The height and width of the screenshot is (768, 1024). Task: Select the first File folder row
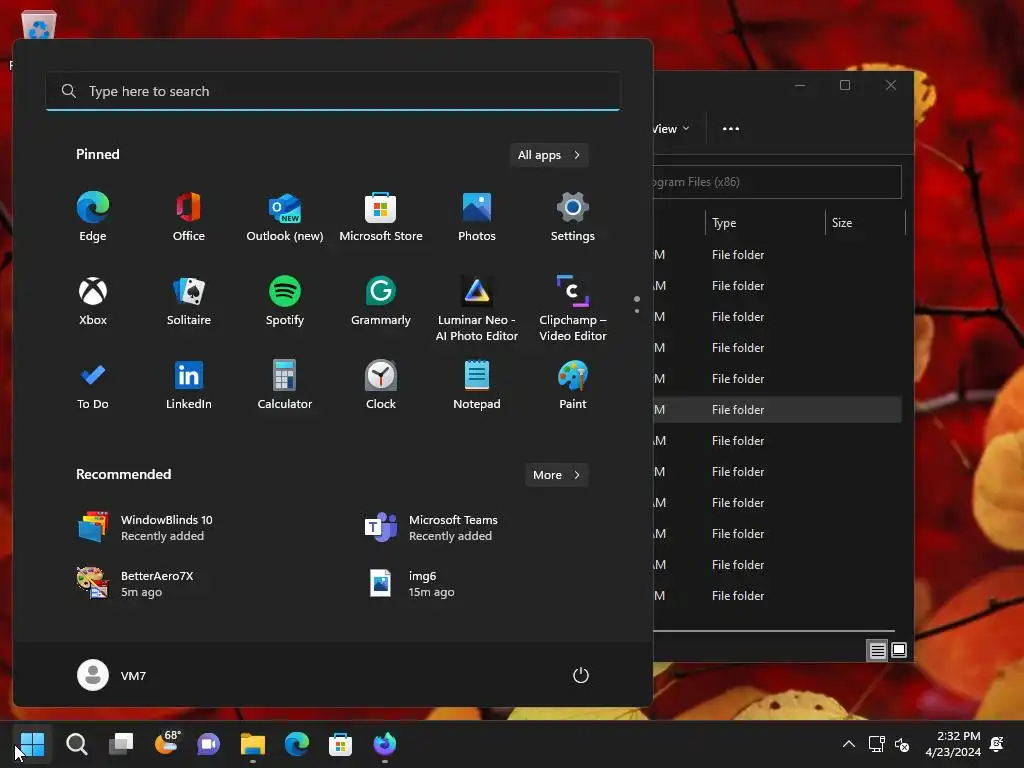(777, 255)
